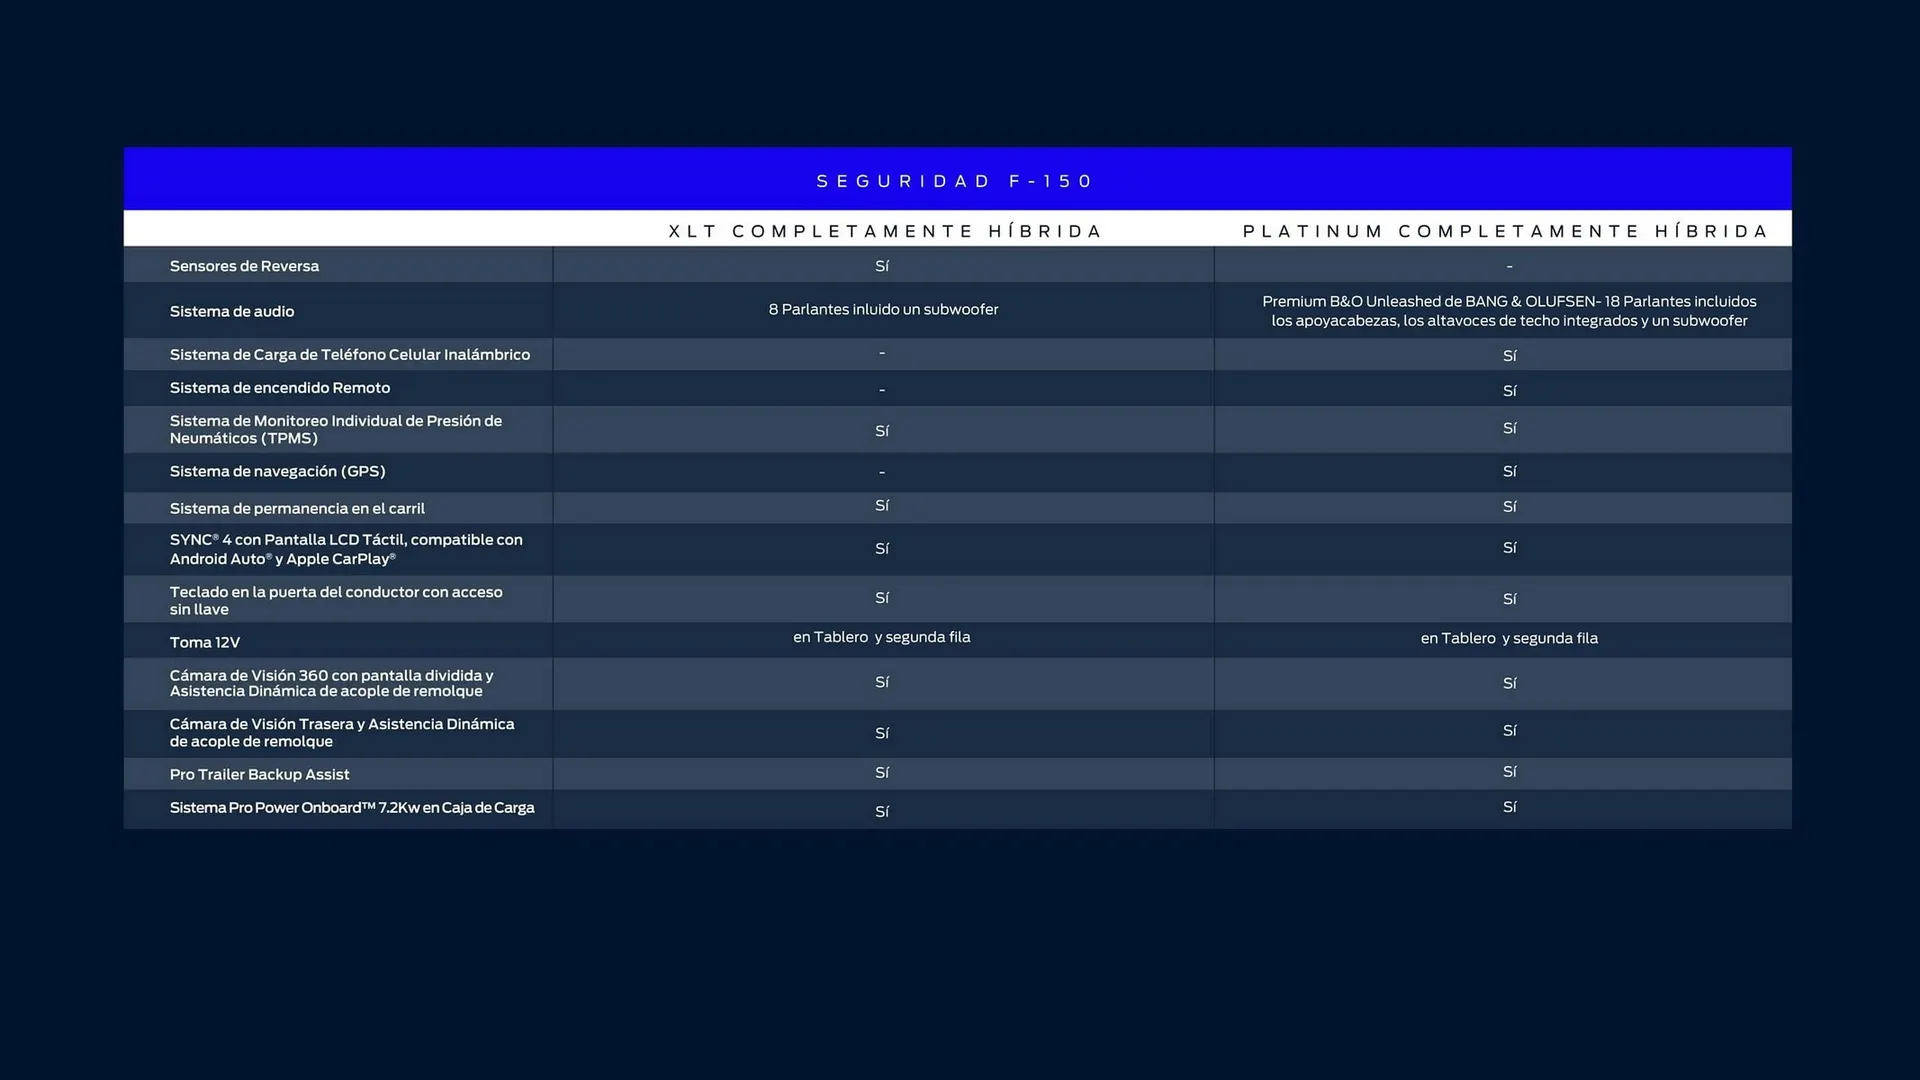Select the Platinum Completamente Híbrida column header
The height and width of the screenshot is (1080, 1920).
(x=1505, y=231)
